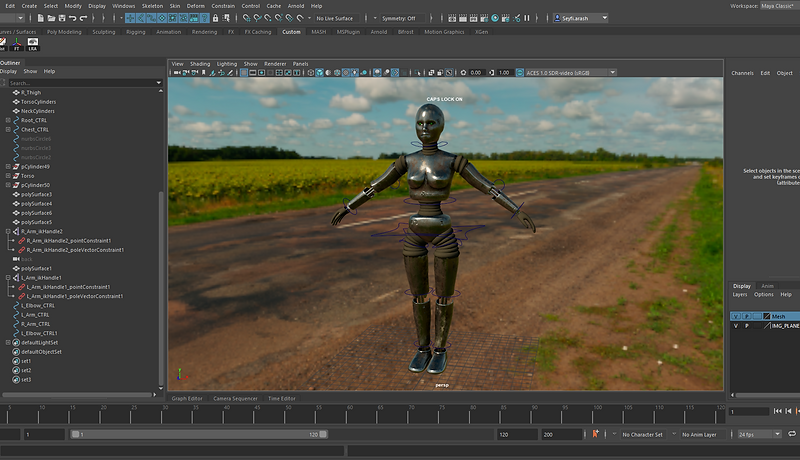
Task: Switch to the MASH shelf tab
Action: point(318,32)
